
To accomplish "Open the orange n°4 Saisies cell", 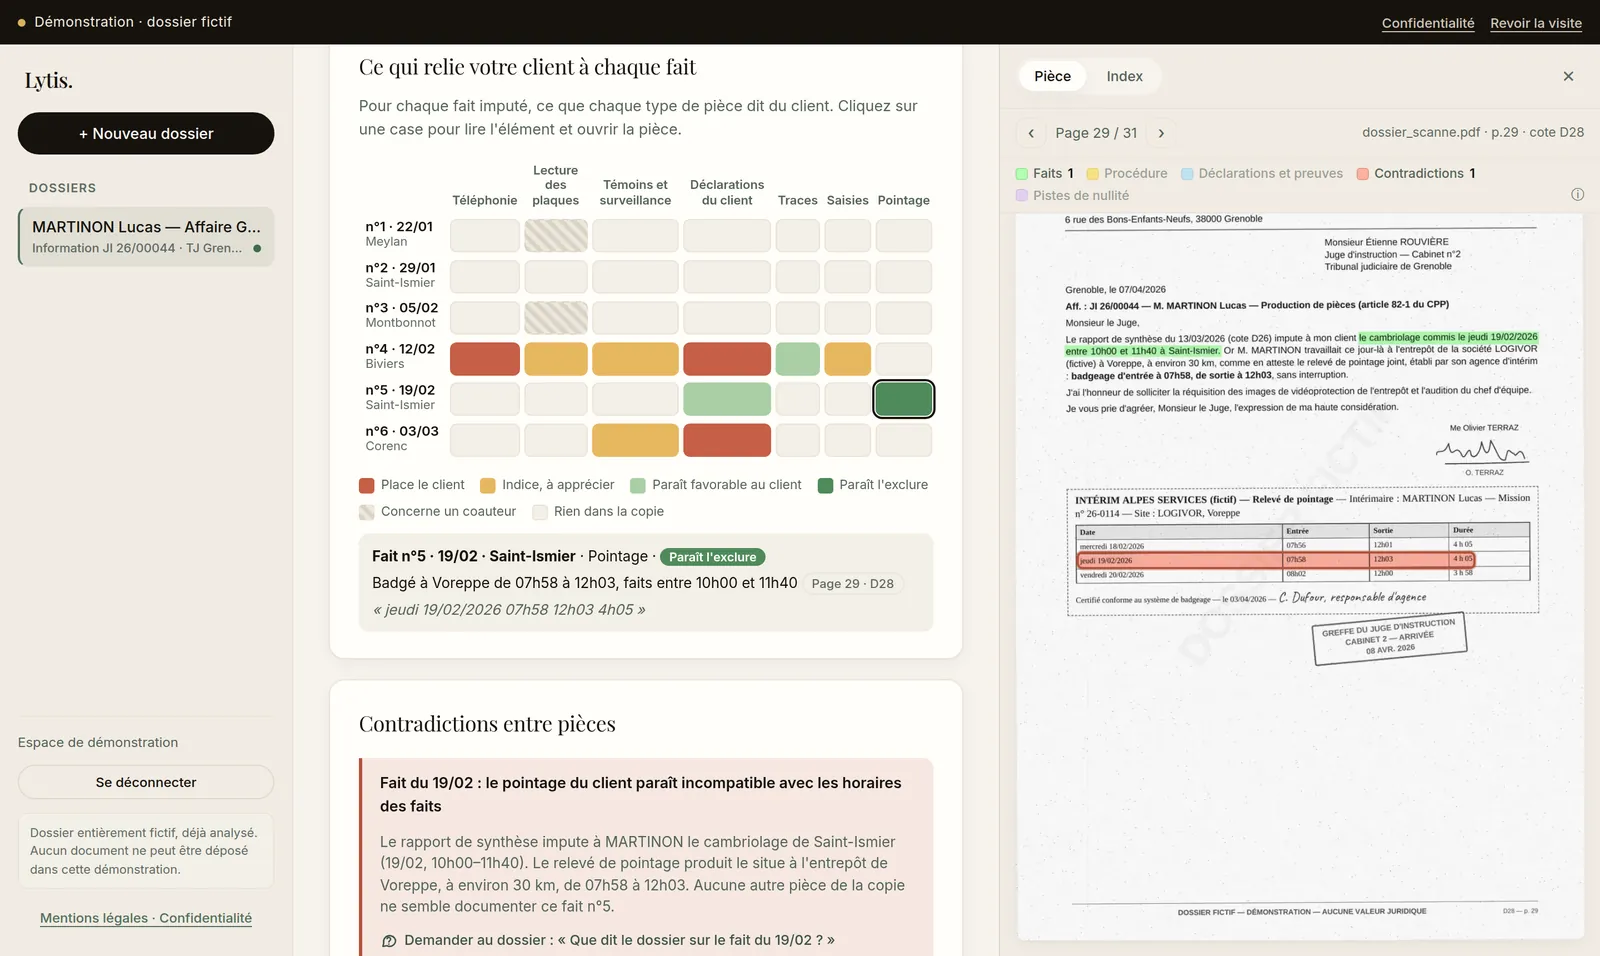I will pyautogui.click(x=848, y=359).
